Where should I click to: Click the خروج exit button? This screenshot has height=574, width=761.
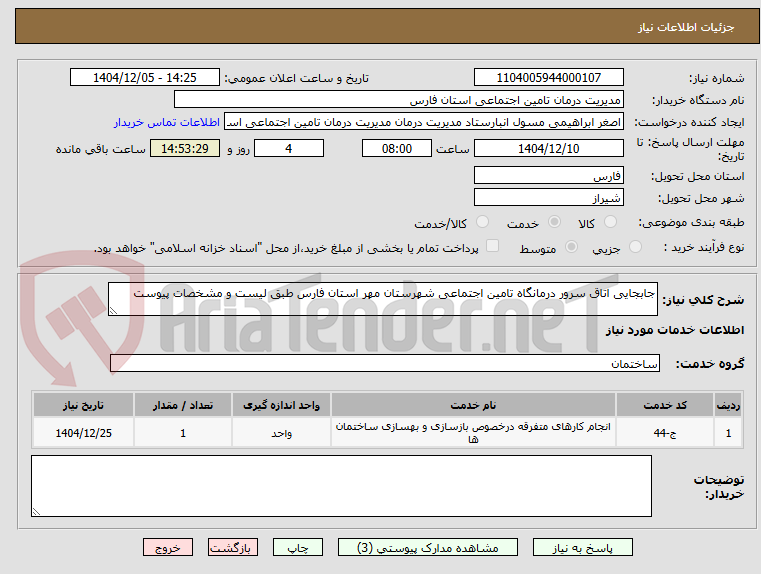tap(167, 547)
